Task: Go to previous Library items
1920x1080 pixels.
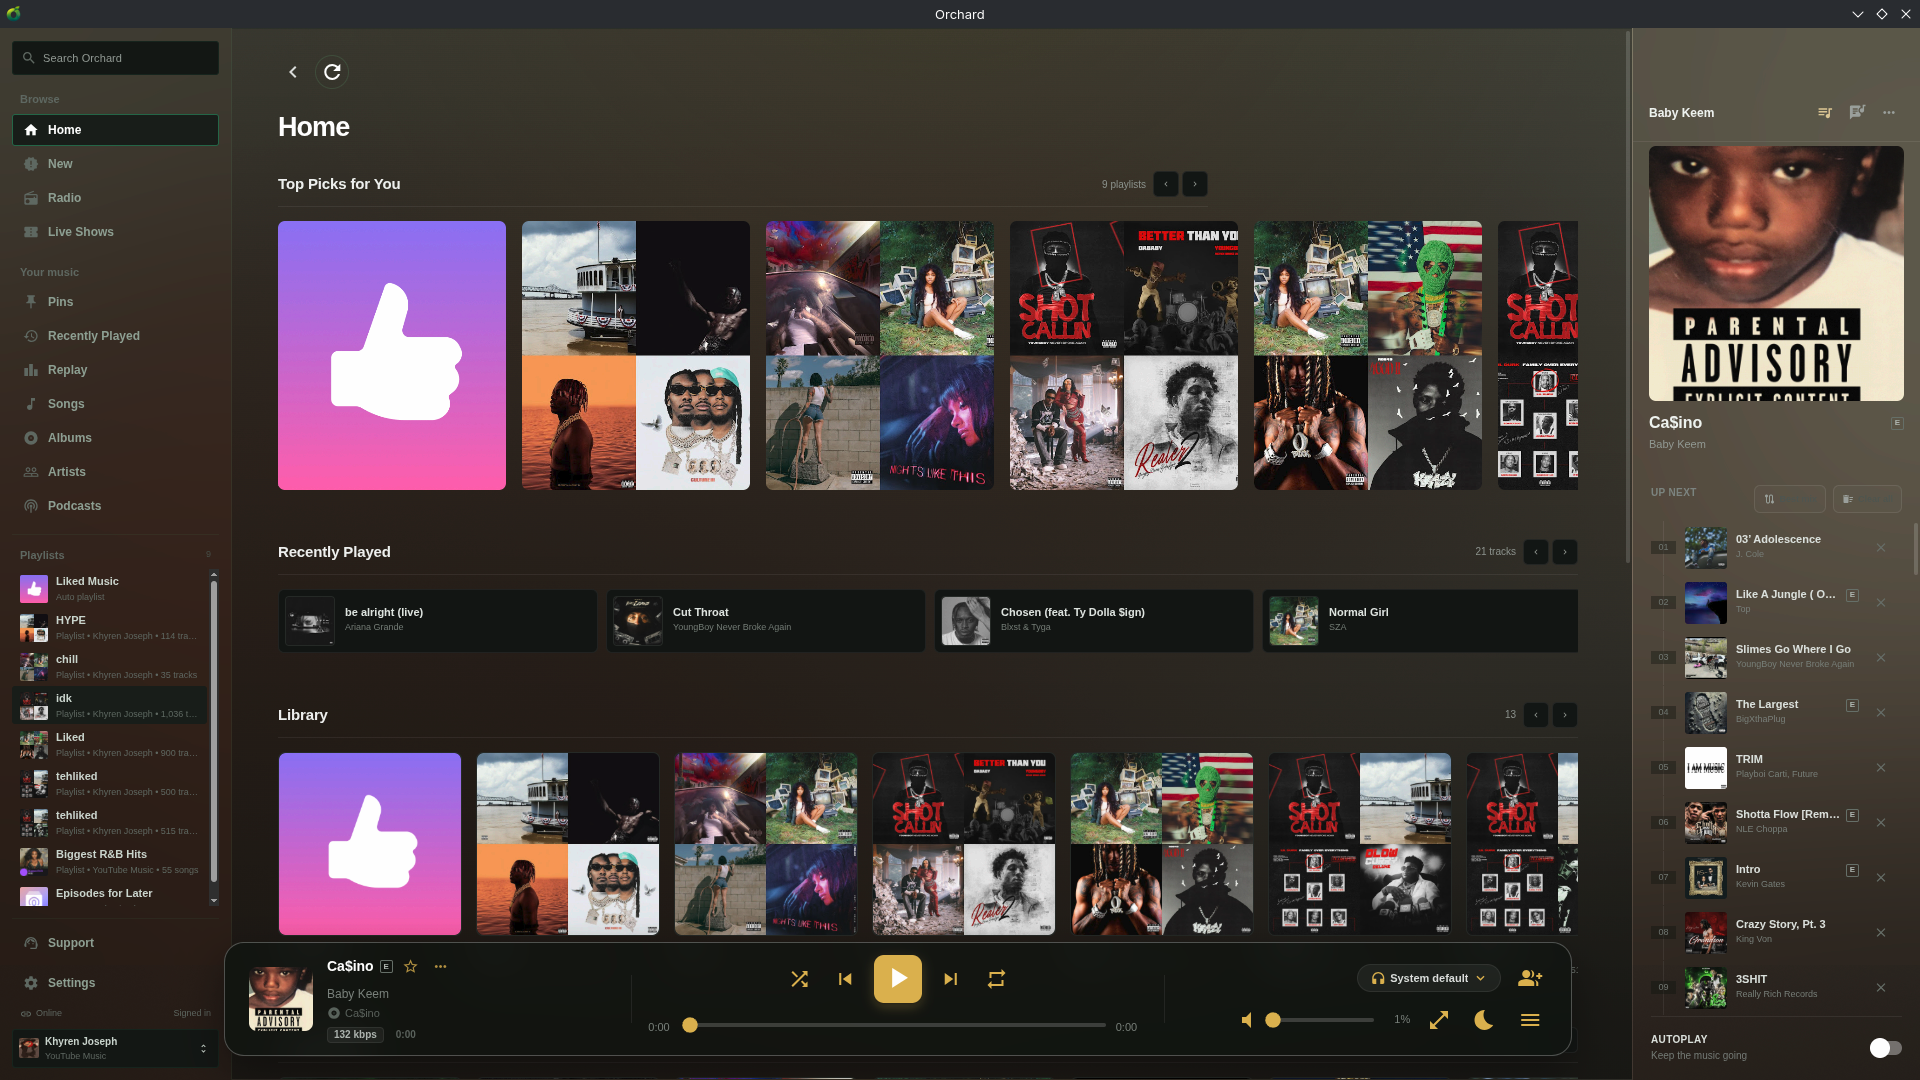Action: coord(1536,715)
